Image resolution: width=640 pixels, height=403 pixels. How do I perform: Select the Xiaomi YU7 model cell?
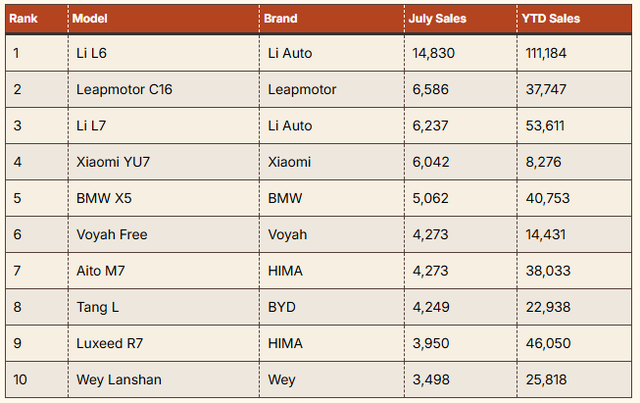point(114,162)
